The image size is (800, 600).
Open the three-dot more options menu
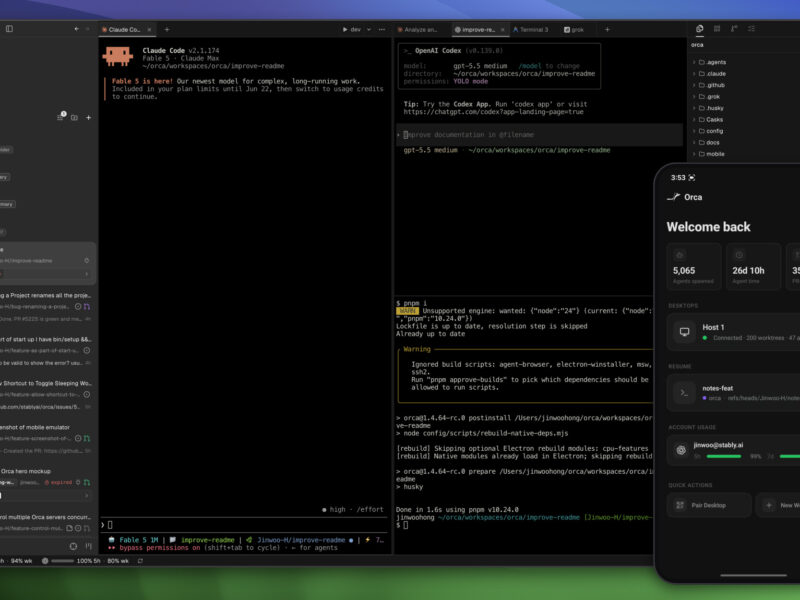tap(382, 30)
